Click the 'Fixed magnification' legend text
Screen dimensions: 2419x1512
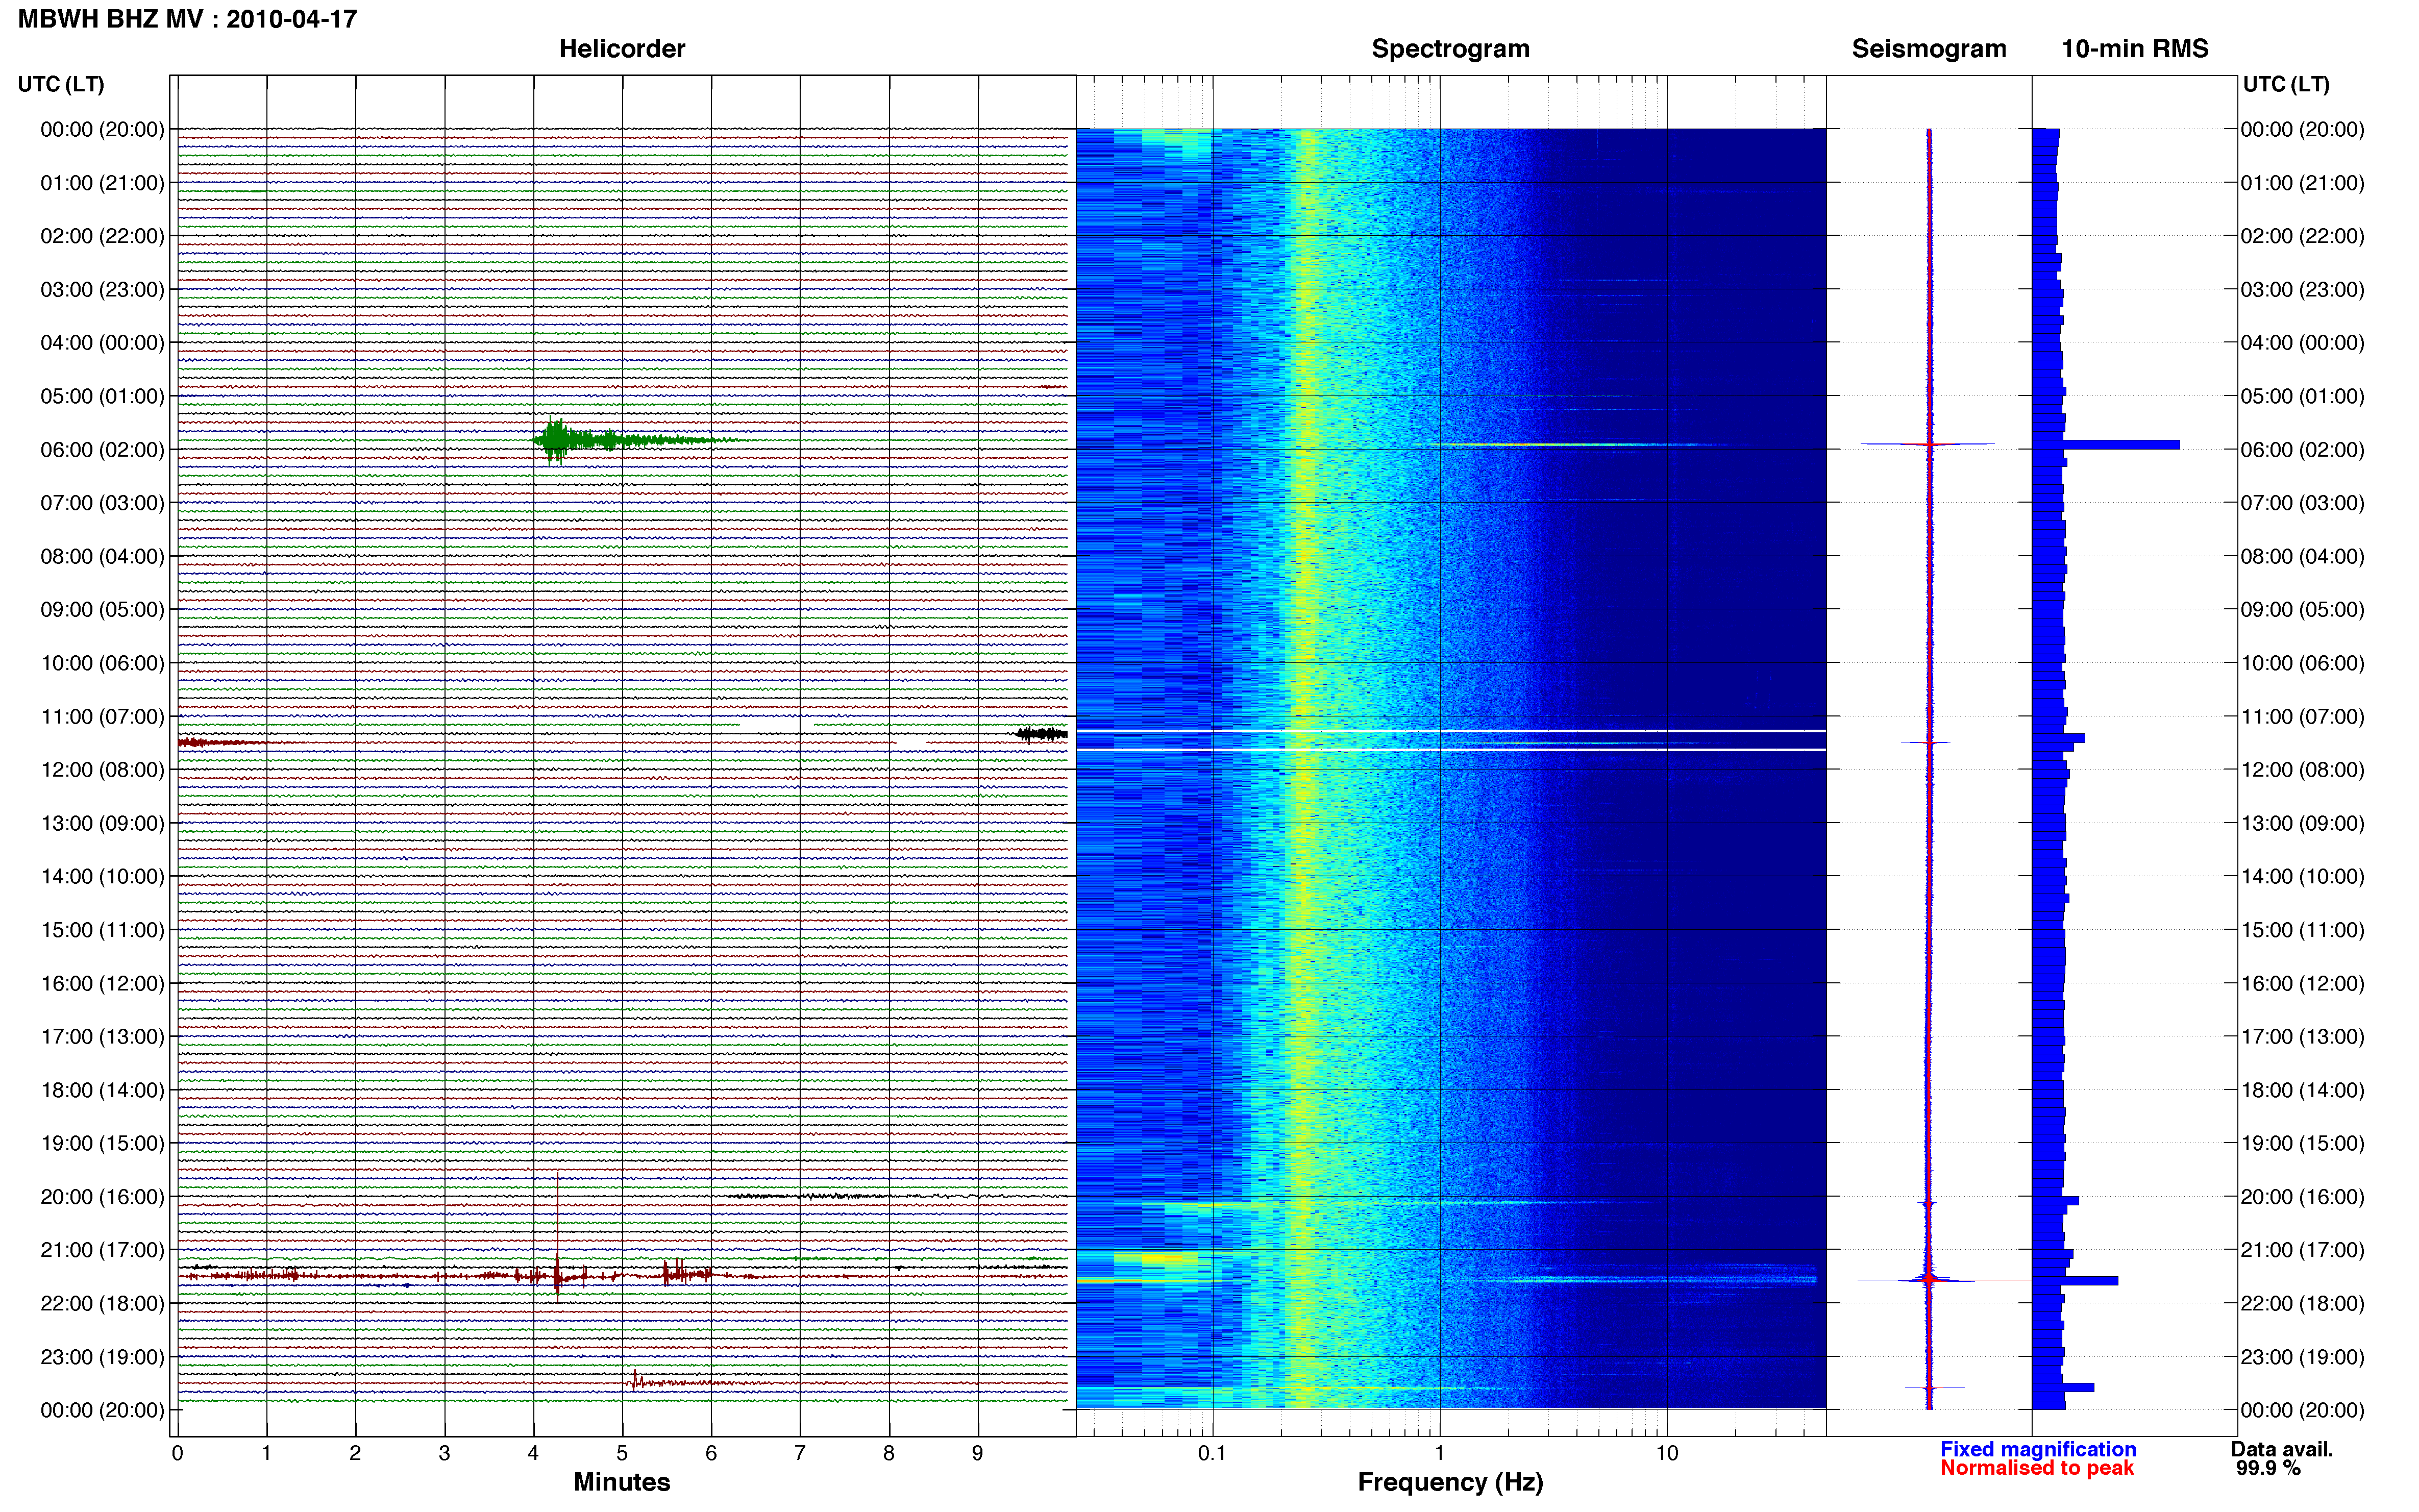[x=2038, y=1449]
